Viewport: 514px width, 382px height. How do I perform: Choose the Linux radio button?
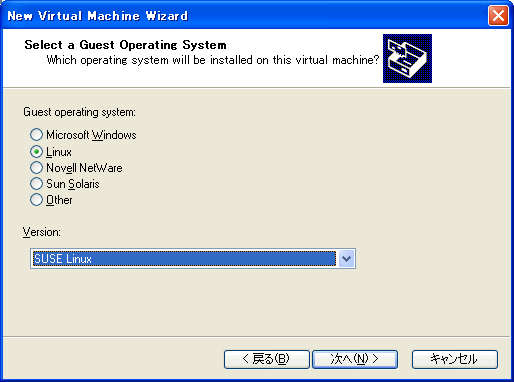tap(36, 152)
